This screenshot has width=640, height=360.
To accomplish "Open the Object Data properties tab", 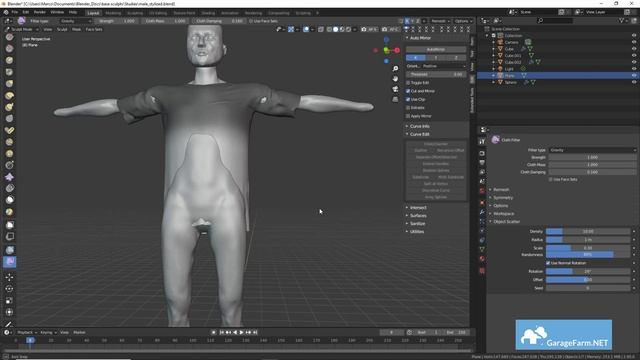I will click(482, 249).
